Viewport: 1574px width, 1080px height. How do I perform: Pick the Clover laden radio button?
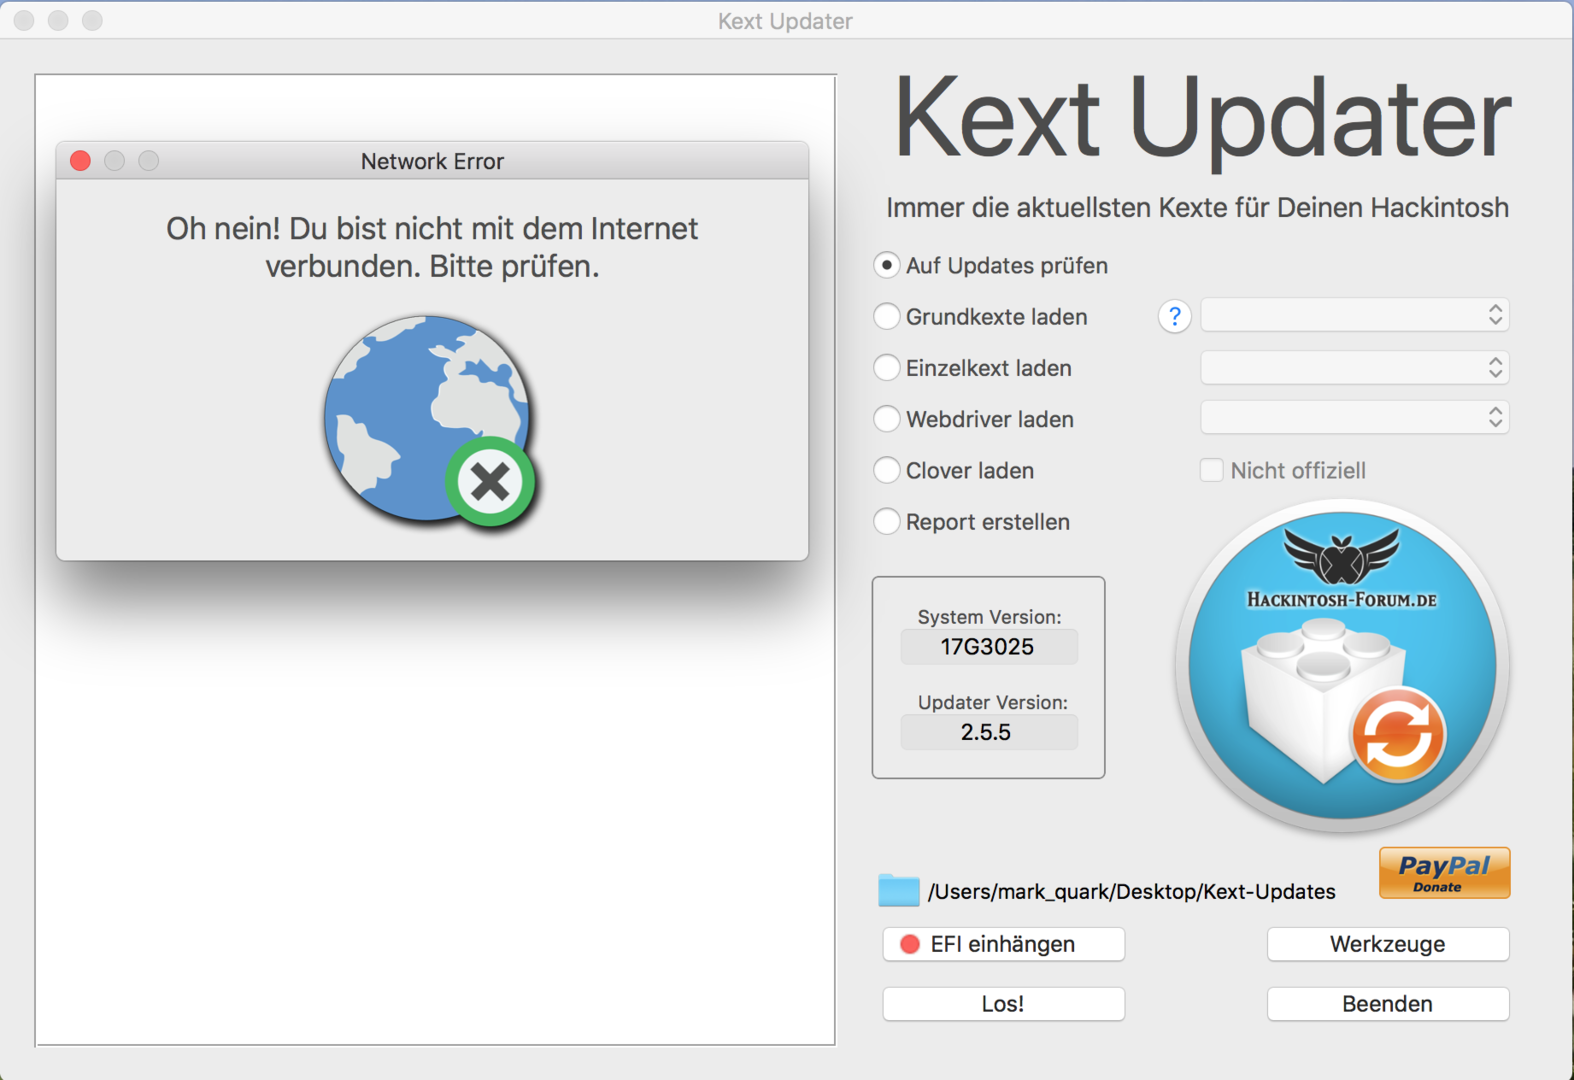(886, 470)
